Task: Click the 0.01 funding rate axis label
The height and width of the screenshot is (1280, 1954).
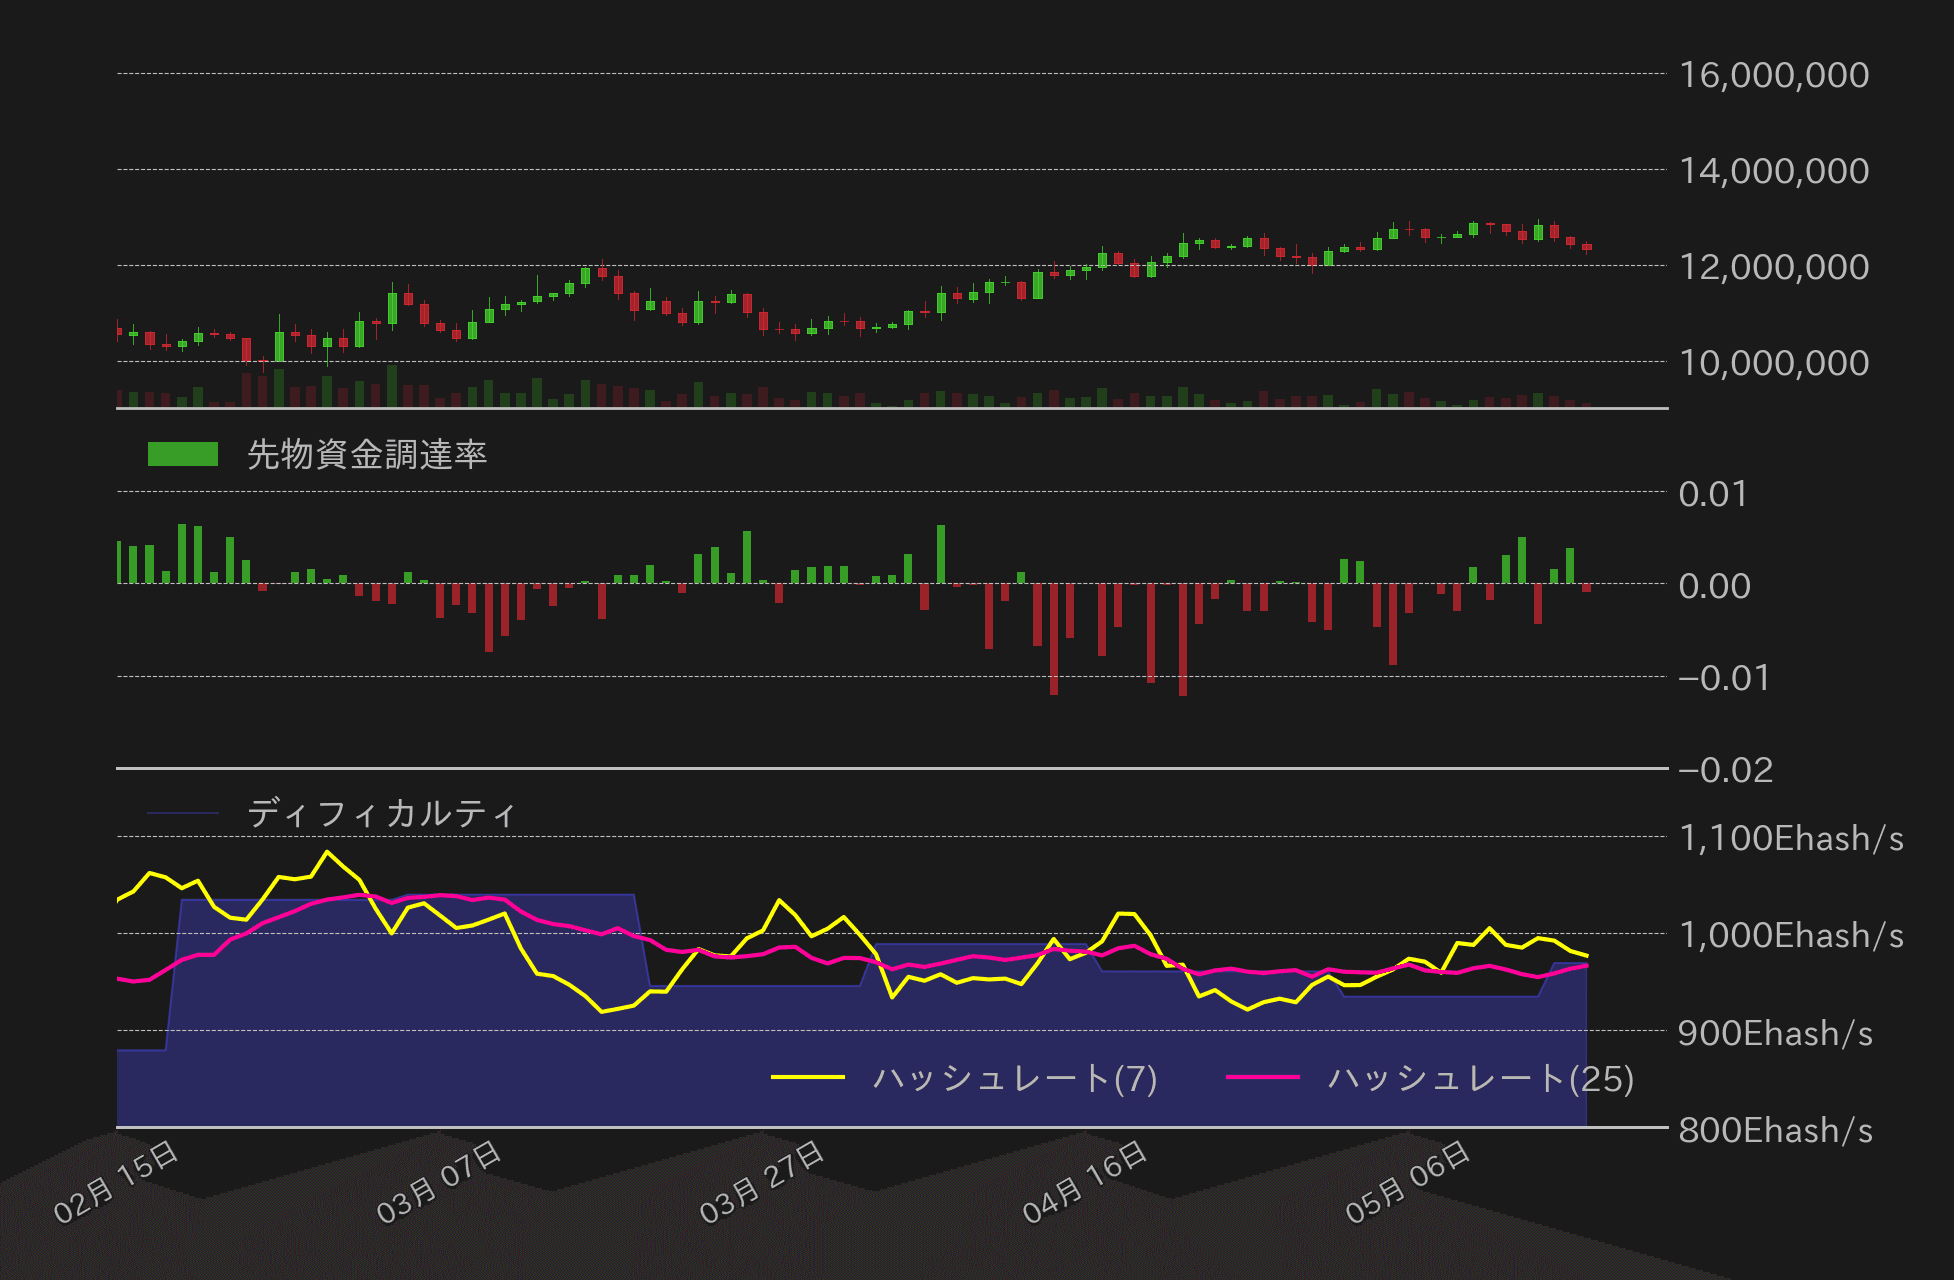Action: 1713,494
